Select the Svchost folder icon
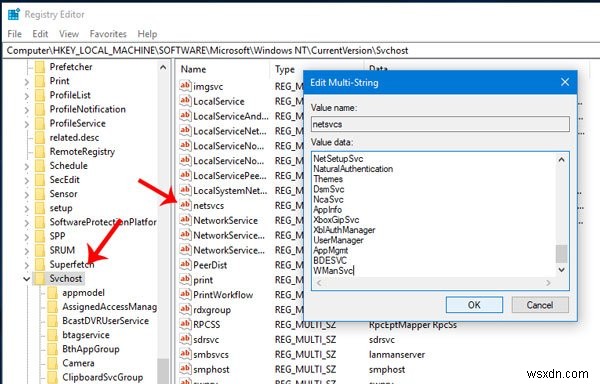Viewport: 600px width, 384px height. (40, 279)
